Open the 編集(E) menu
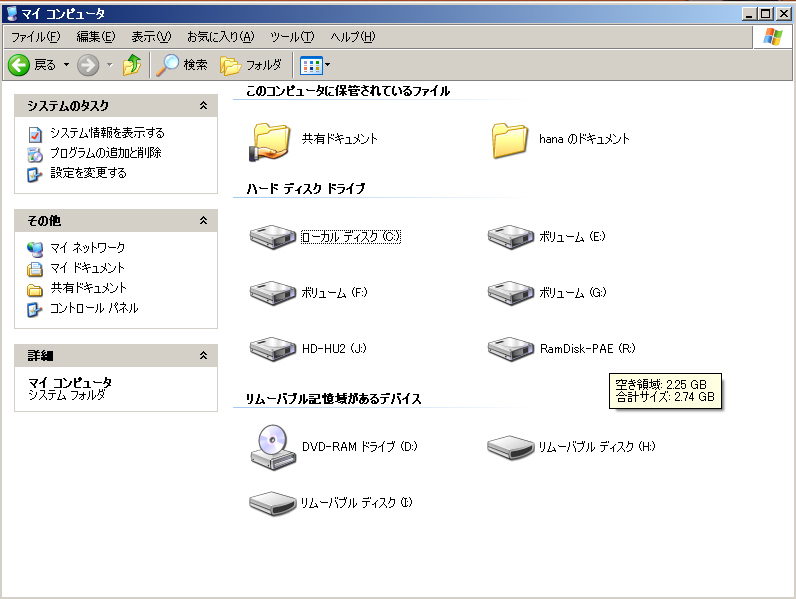 96,37
